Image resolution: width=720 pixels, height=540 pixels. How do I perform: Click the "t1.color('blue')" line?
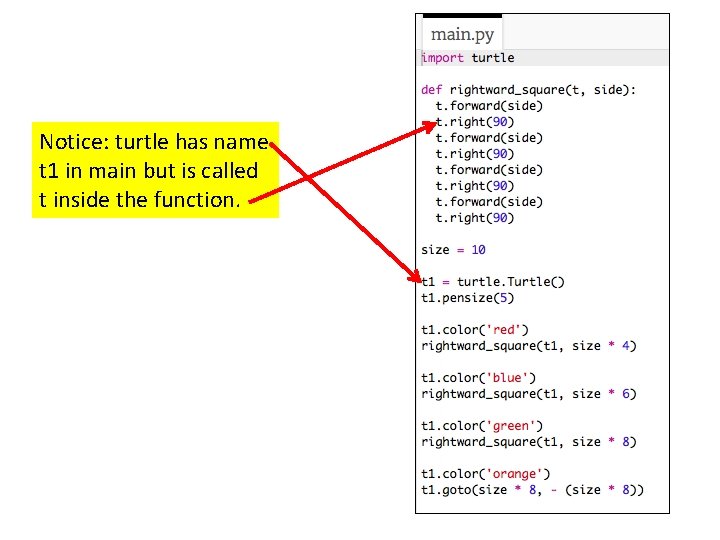click(478, 378)
